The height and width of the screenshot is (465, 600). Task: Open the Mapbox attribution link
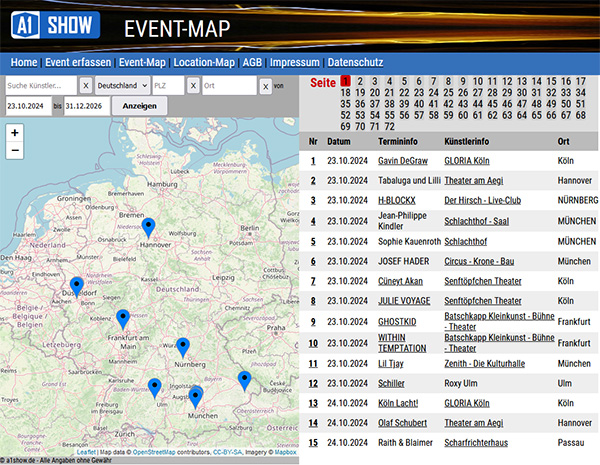pos(285,452)
